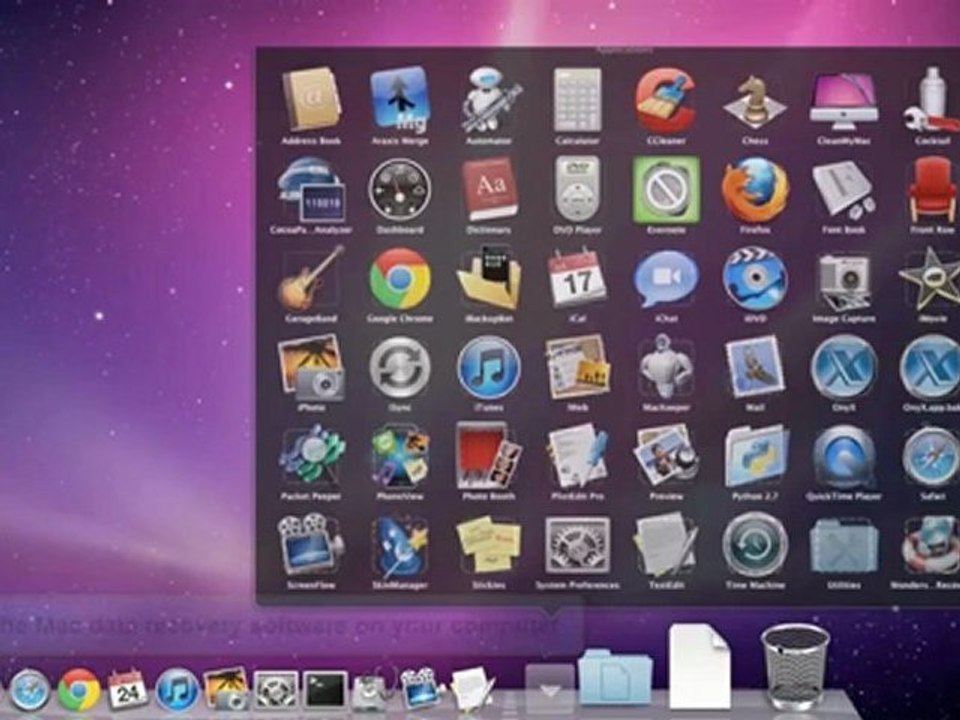The width and height of the screenshot is (960, 720).
Task: Open System Preferences in the Applications stack
Action: point(577,546)
